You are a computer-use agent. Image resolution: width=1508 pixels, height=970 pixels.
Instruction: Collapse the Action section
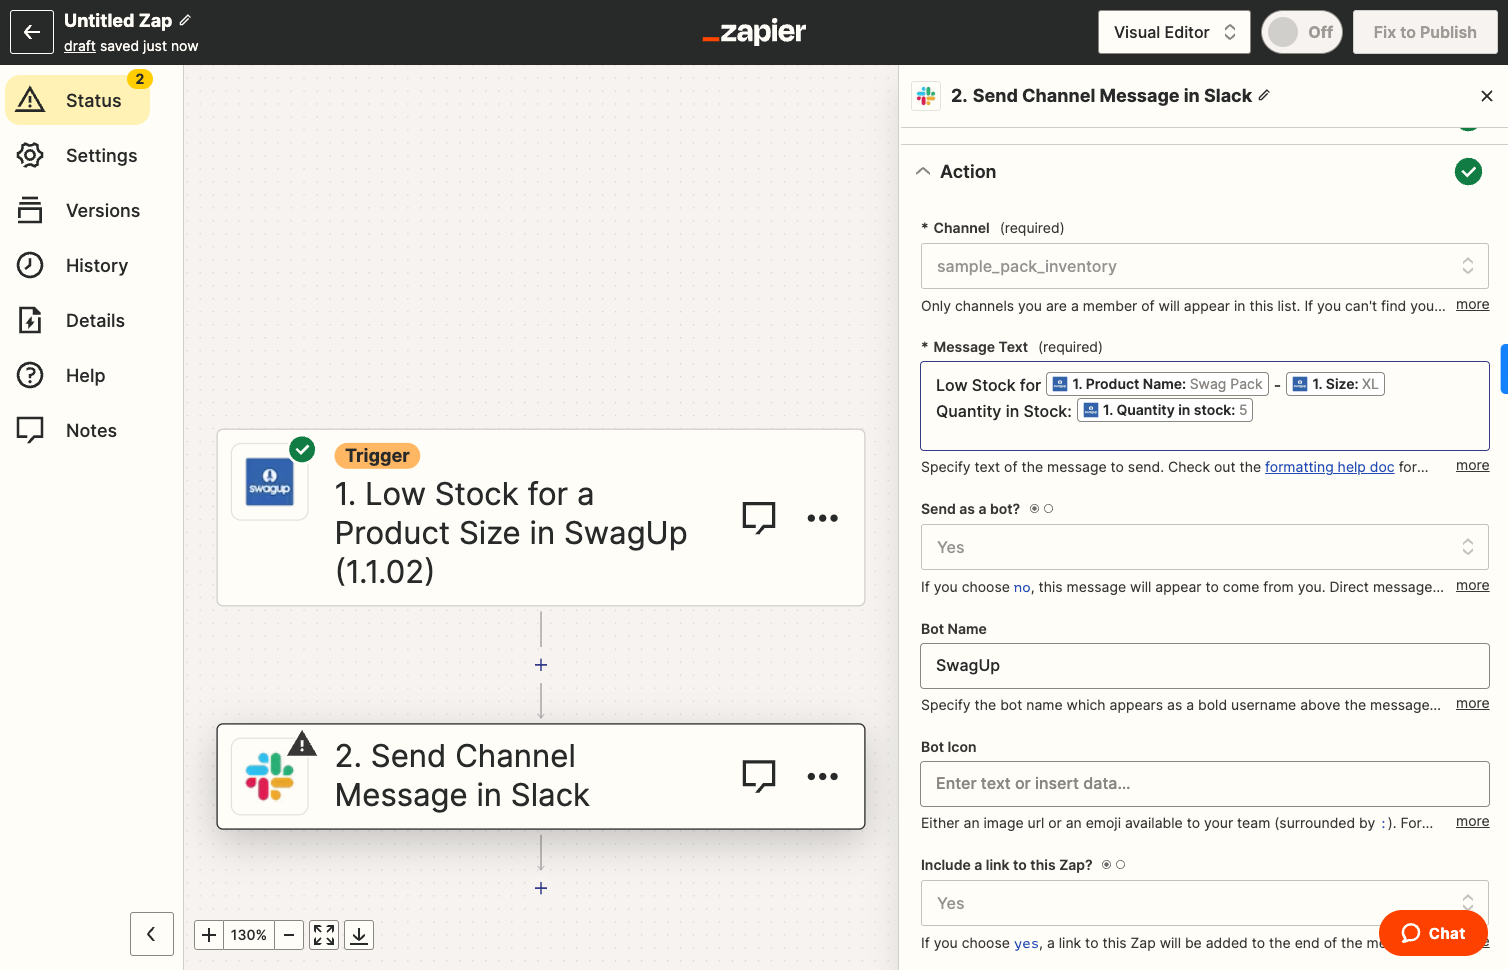[x=923, y=172]
